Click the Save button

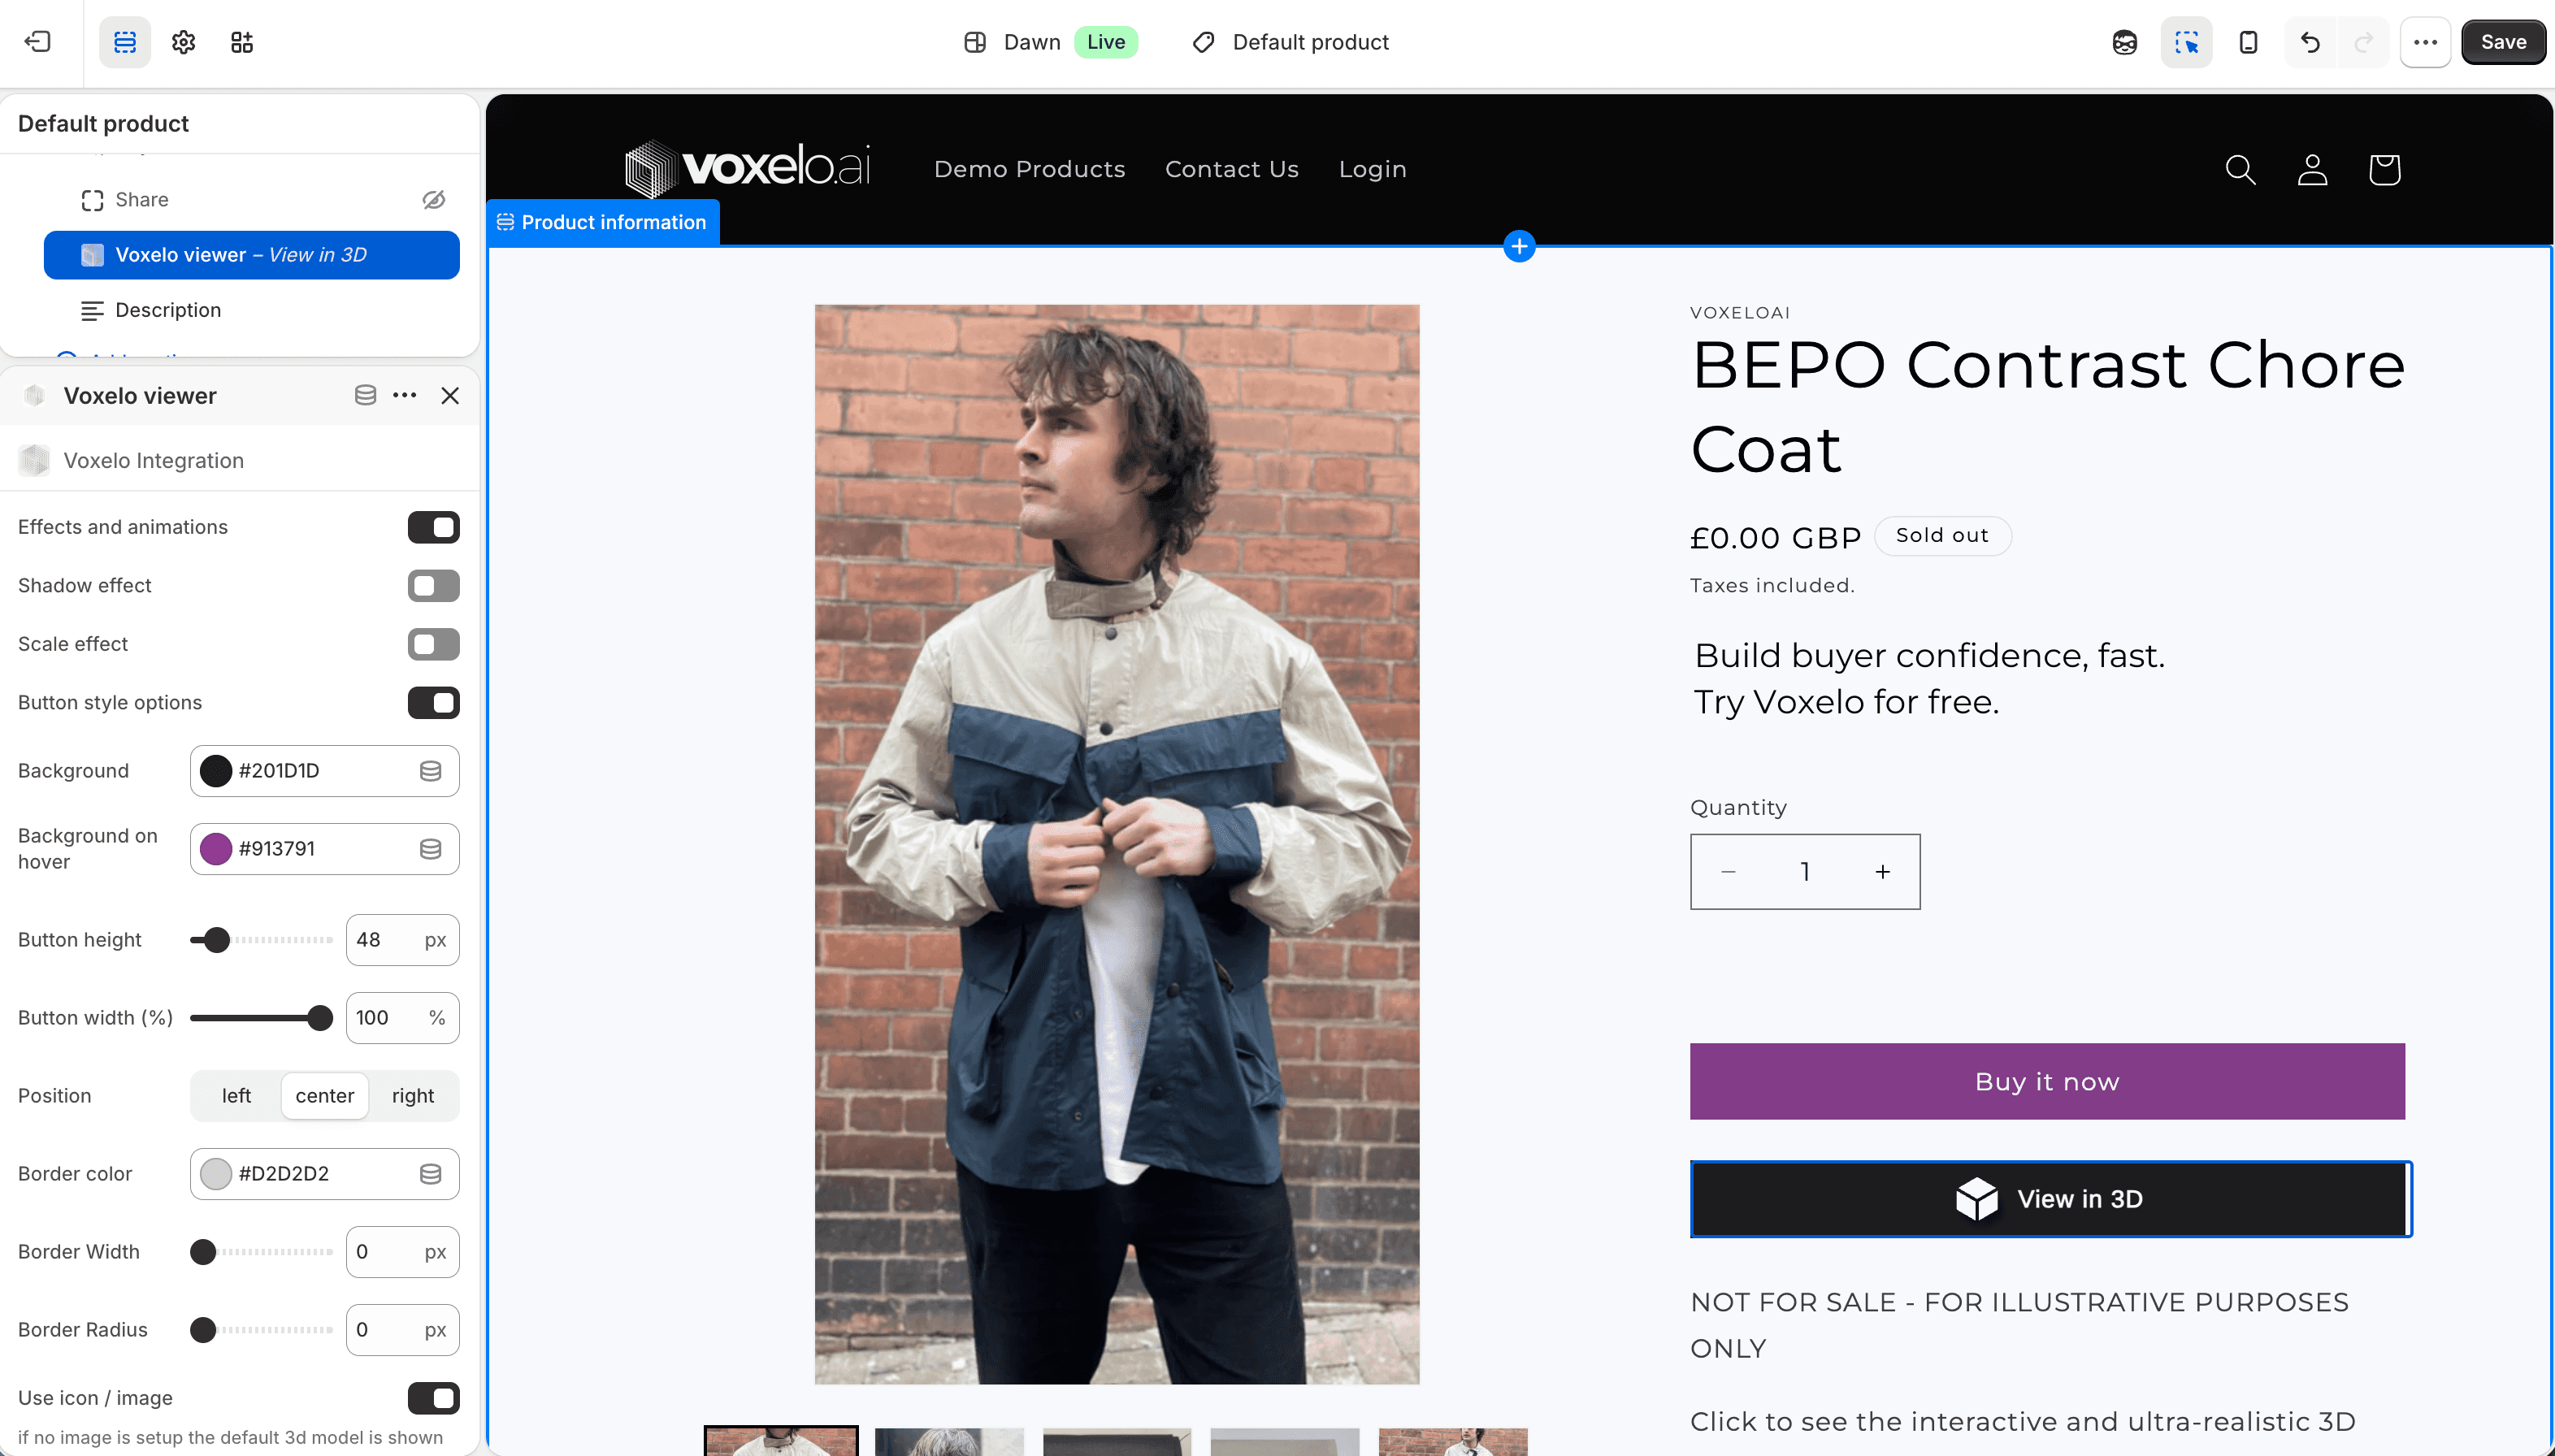(x=2502, y=41)
